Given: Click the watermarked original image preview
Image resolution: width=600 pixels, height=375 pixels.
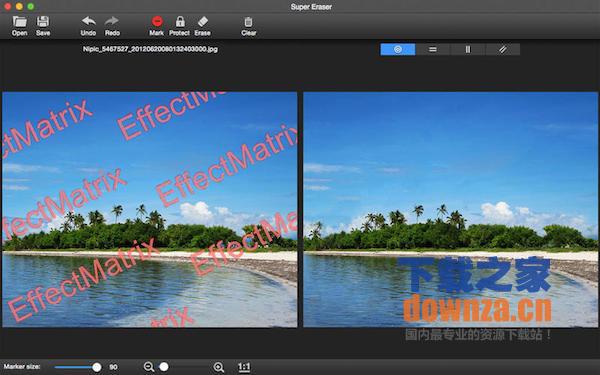Looking at the screenshot, I should (x=150, y=209).
